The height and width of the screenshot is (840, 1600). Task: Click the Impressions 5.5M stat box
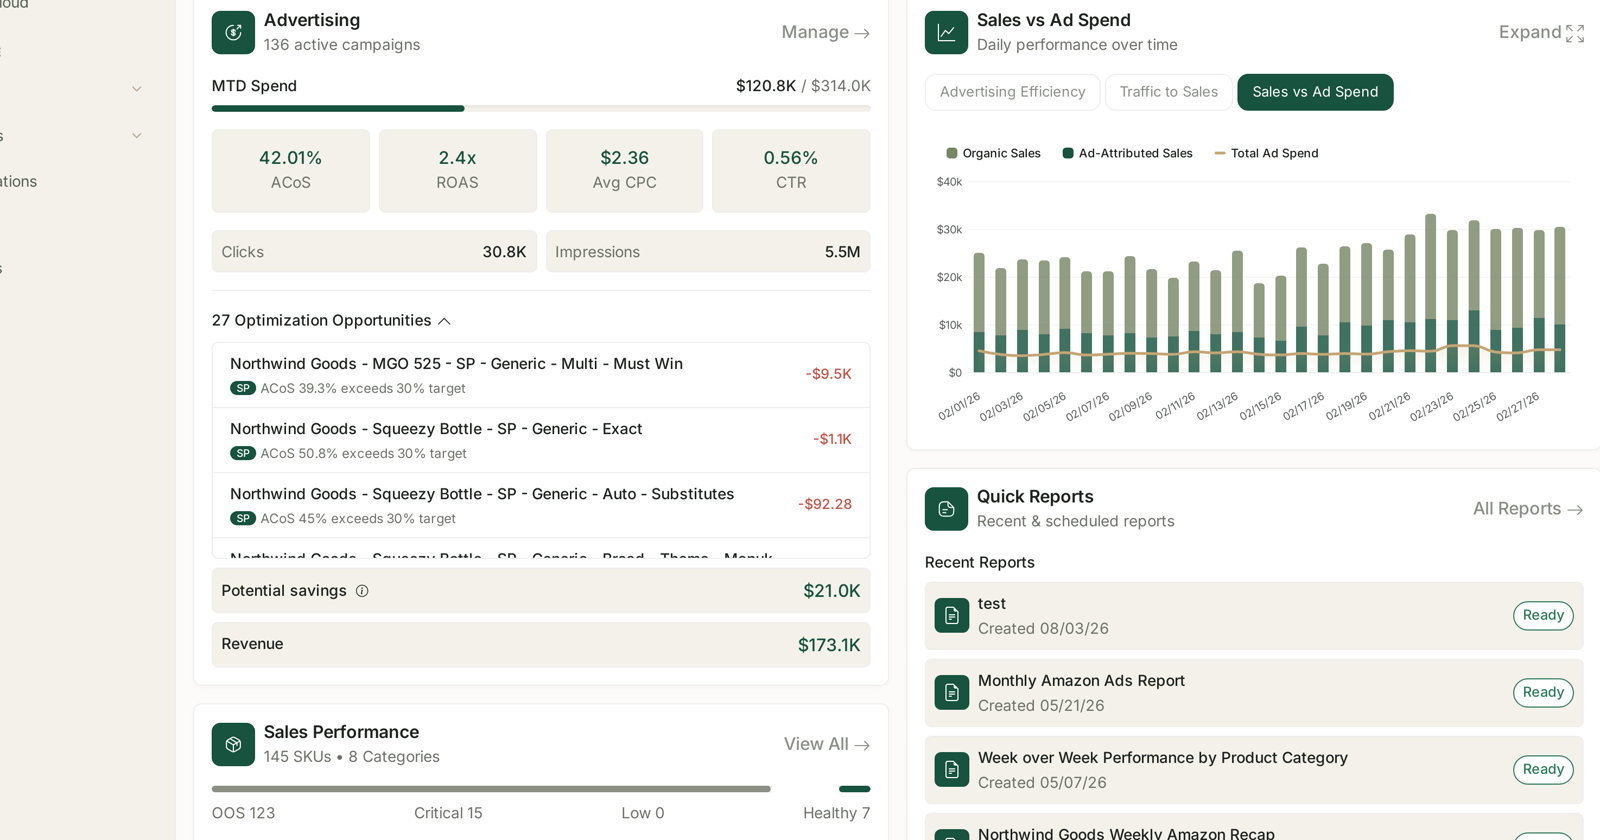708,252
